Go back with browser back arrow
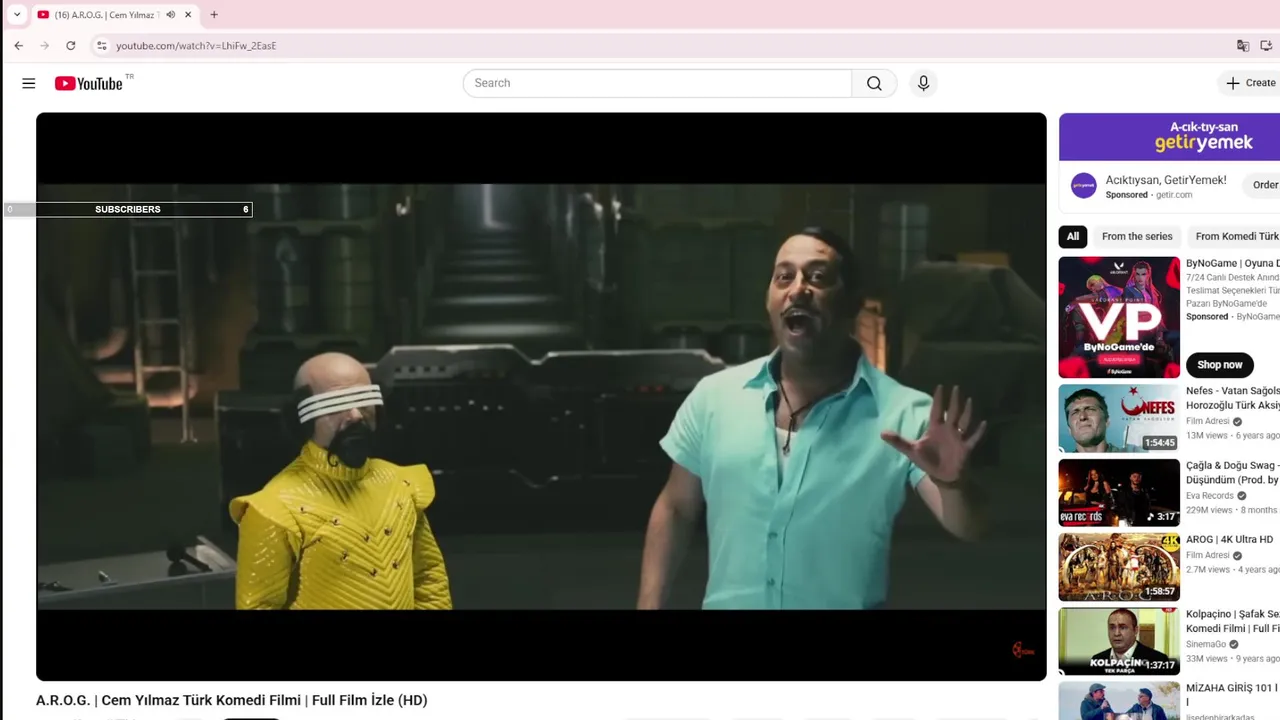1280x720 pixels. [18, 45]
